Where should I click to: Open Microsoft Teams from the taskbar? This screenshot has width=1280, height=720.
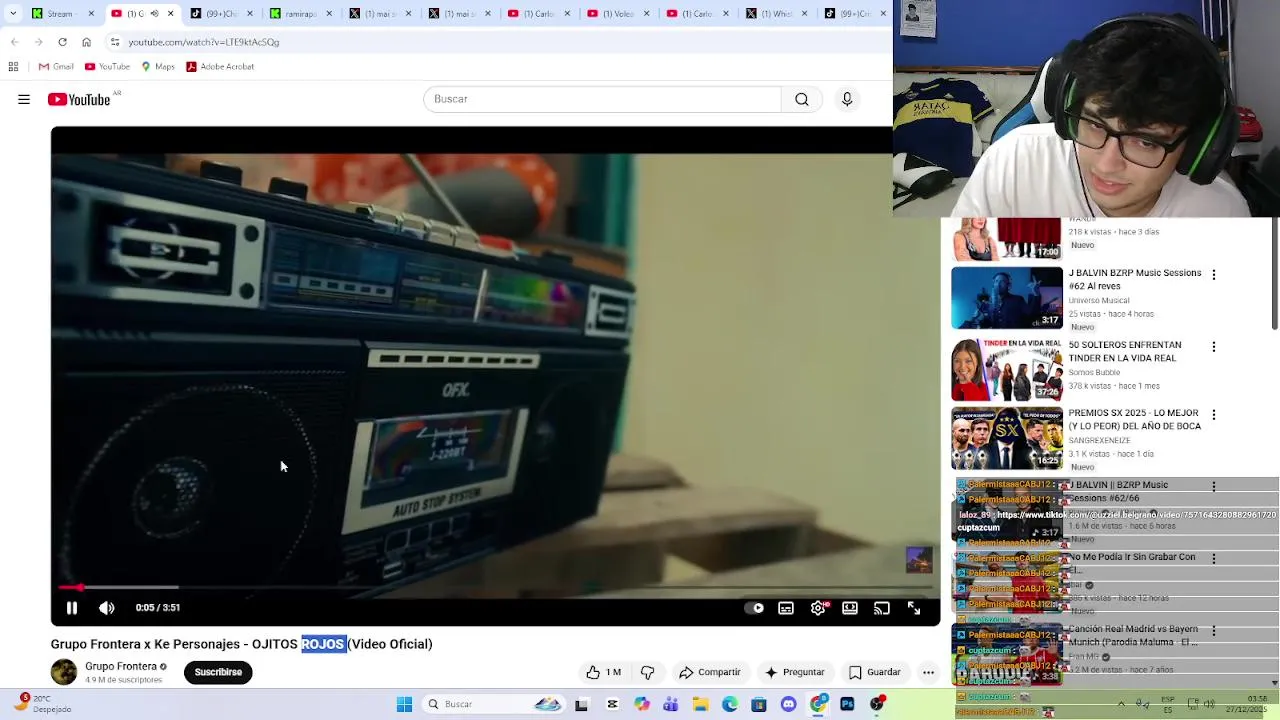coord(671,704)
